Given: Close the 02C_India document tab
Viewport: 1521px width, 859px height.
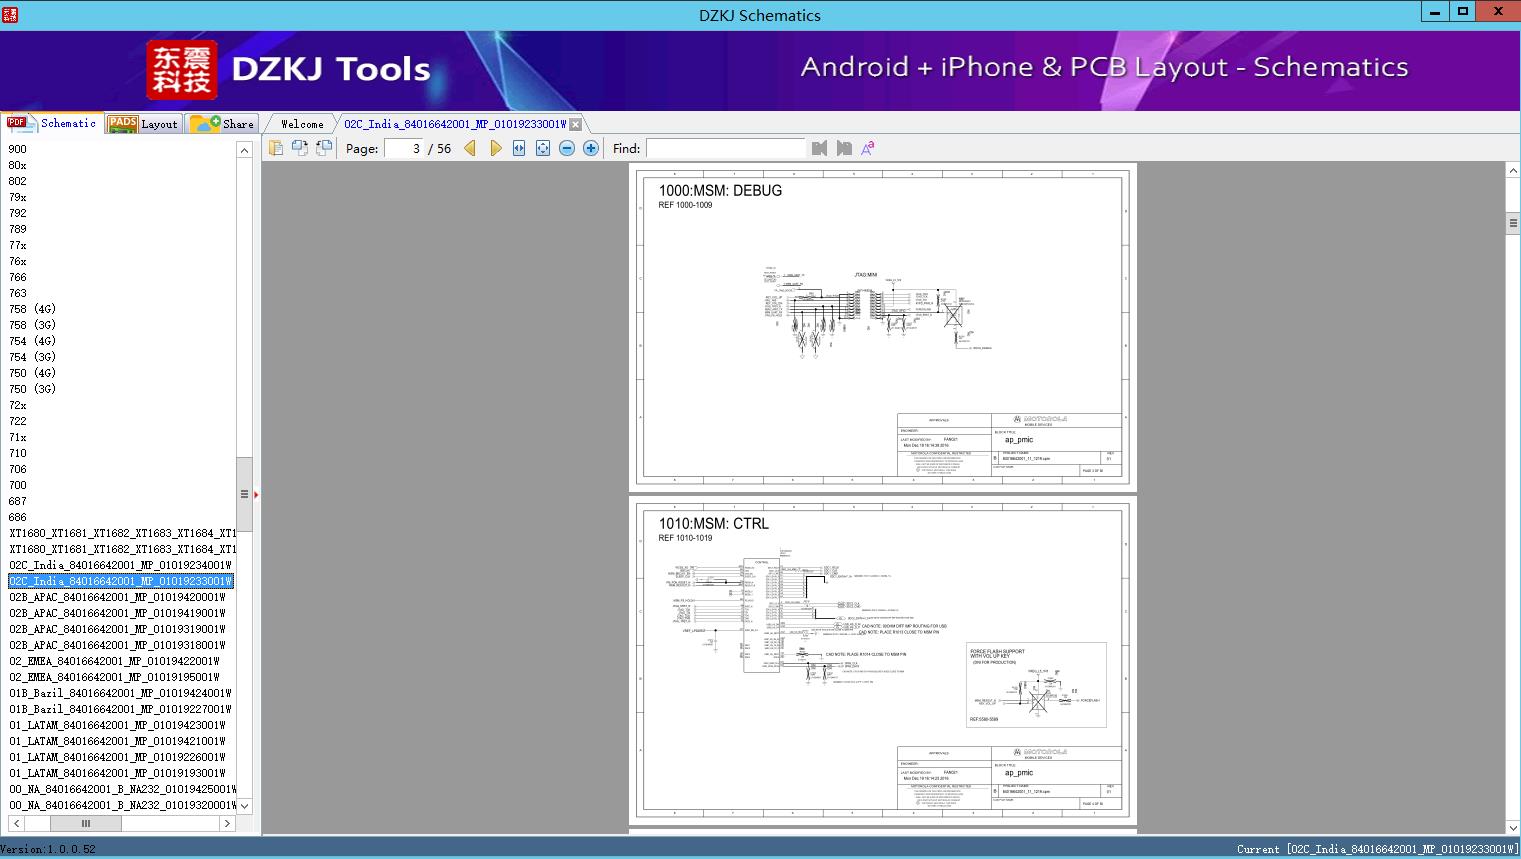Looking at the screenshot, I should (575, 125).
